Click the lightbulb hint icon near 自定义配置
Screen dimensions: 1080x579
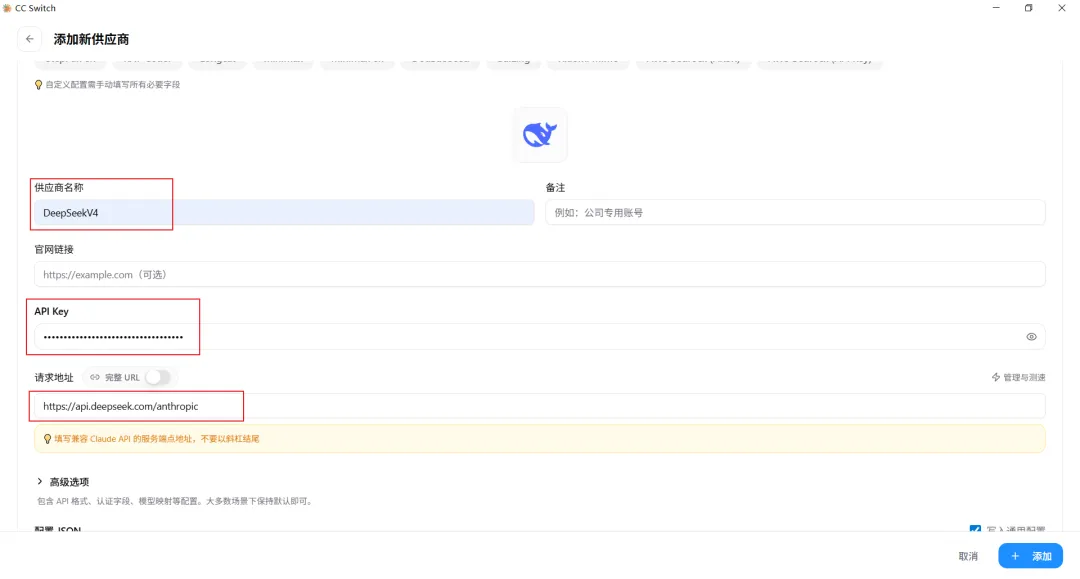pos(39,85)
